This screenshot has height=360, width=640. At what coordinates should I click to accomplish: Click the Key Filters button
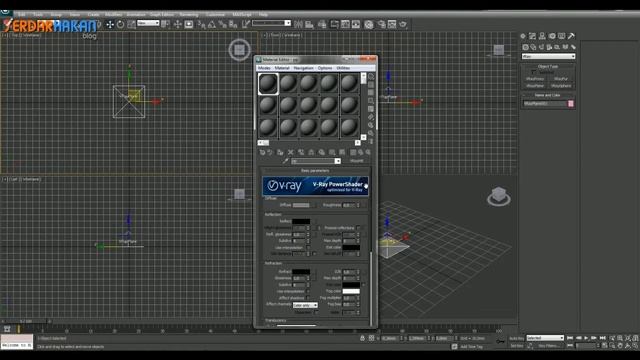click(x=548, y=346)
